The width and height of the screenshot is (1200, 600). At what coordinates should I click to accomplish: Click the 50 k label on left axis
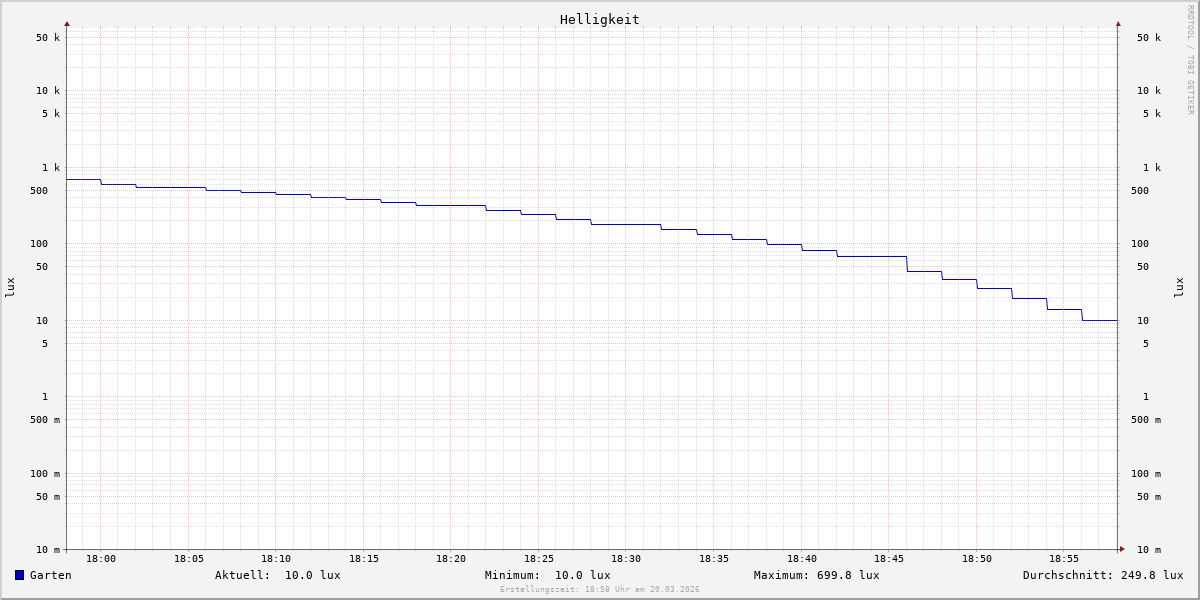pyautogui.click(x=48, y=38)
